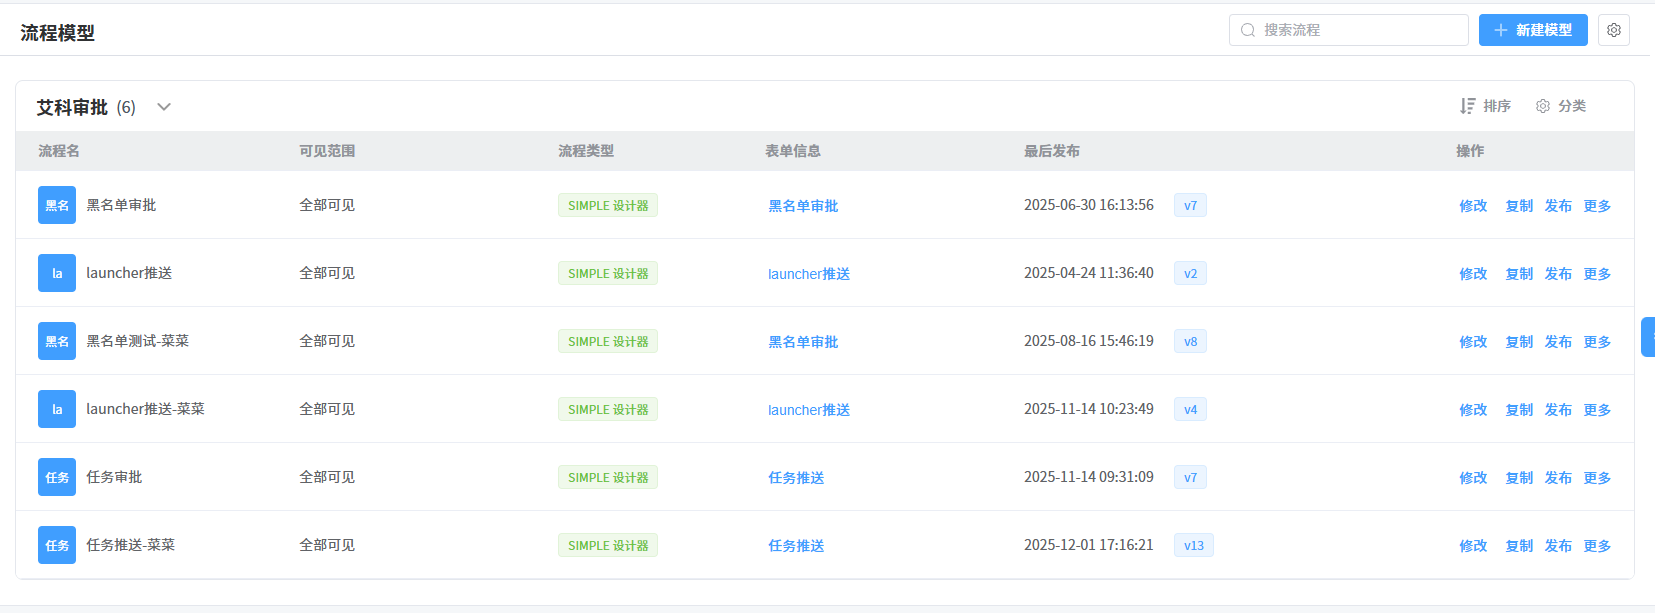This screenshot has width=1655, height=613.
Task: Click 发布 for 黑名单测试-菜菜
Action: pyautogui.click(x=1558, y=342)
